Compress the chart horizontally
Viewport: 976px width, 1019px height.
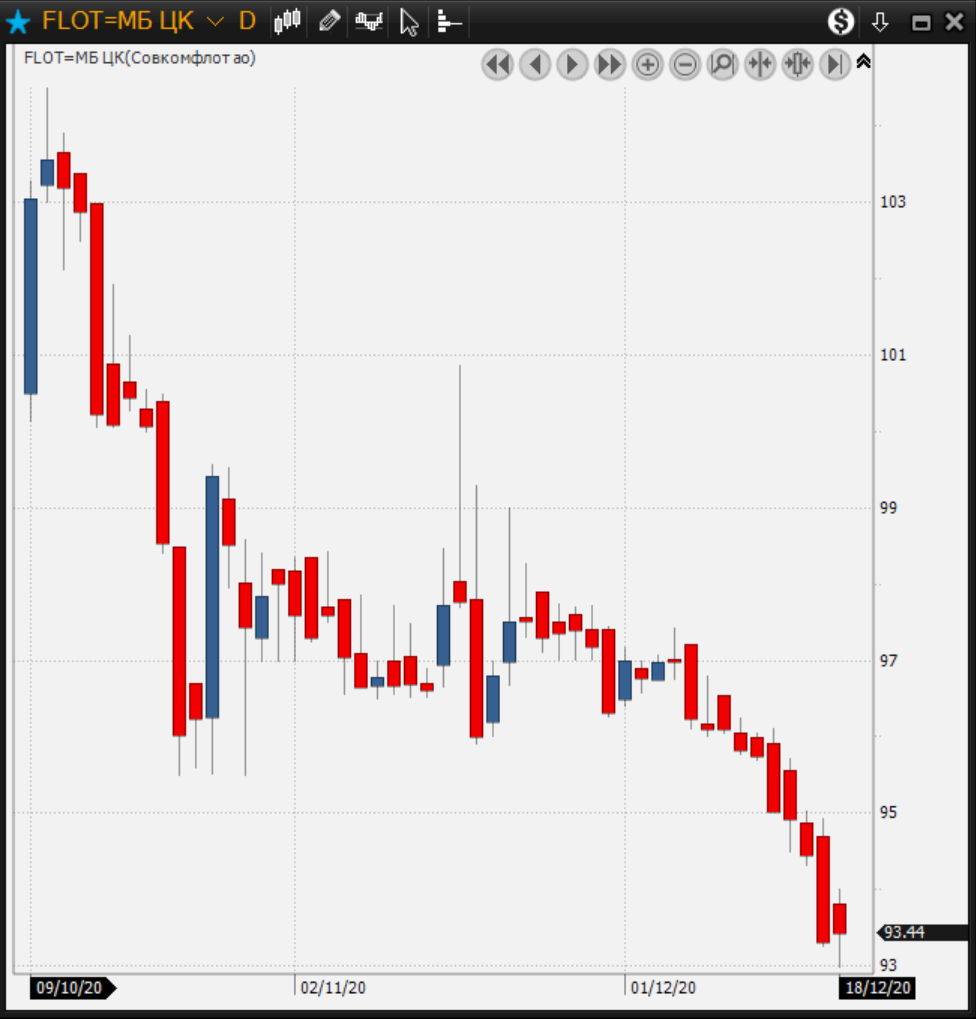pyautogui.click(x=760, y=65)
